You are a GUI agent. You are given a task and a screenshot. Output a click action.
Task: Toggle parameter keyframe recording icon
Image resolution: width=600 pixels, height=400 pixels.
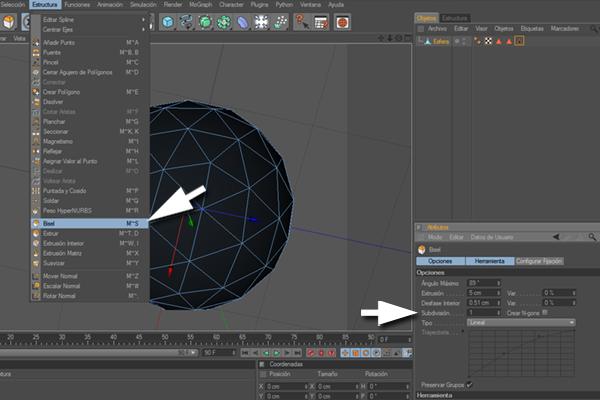377,353
